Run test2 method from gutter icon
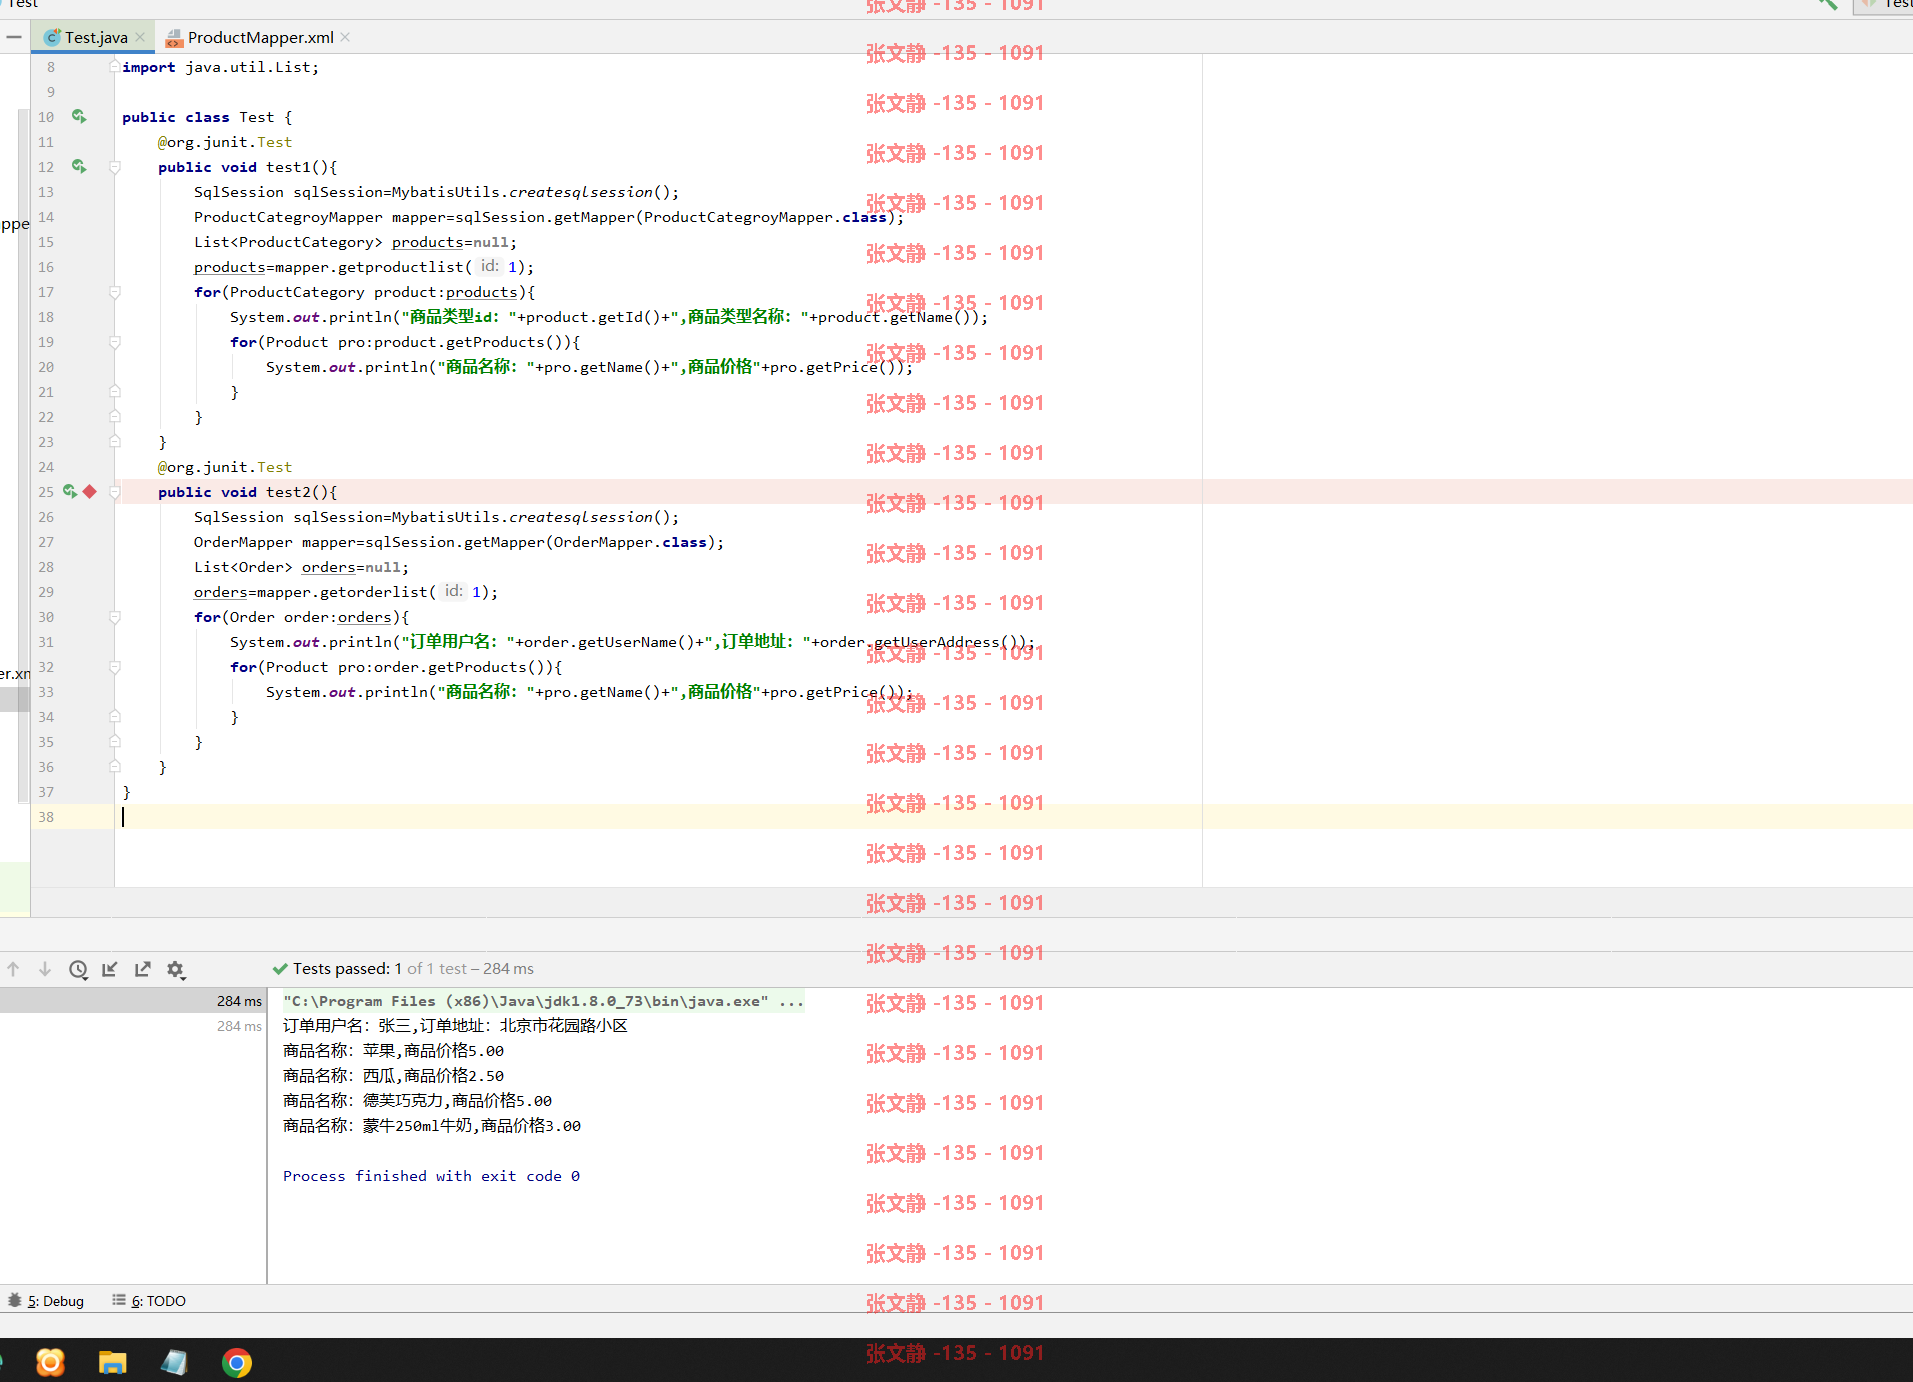The height and width of the screenshot is (1382, 1913). (x=70, y=492)
